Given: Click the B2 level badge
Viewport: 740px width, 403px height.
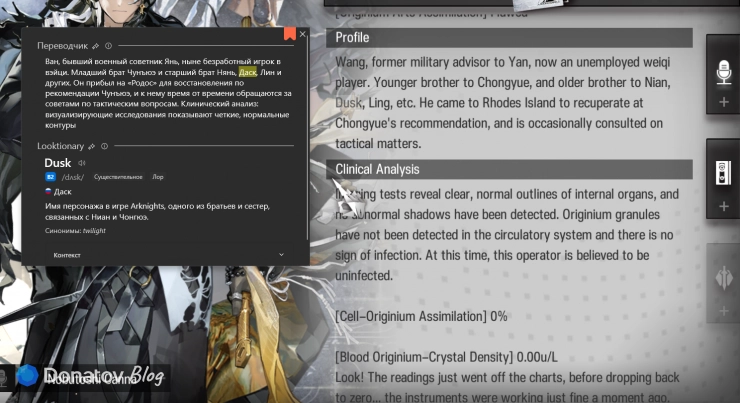Looking at the screenshot, I should coord(50,177).
